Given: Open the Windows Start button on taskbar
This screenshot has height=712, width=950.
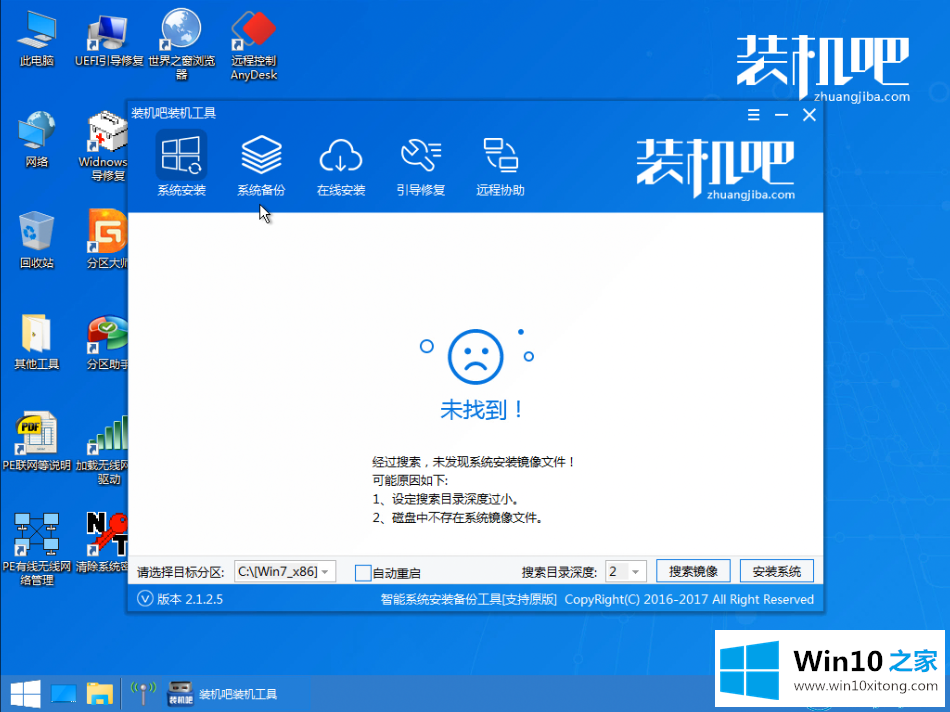Looking at the screenshot, I should [24, 693].
